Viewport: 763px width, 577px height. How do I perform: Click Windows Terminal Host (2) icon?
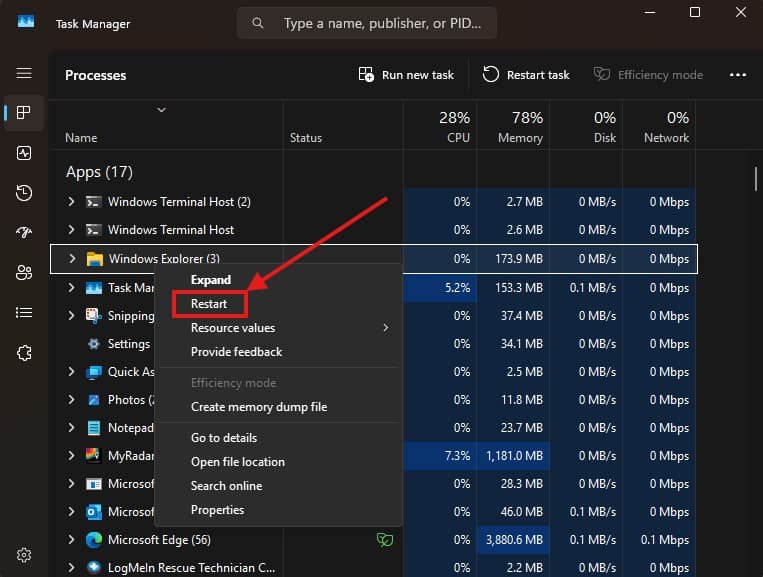(94, 201)
